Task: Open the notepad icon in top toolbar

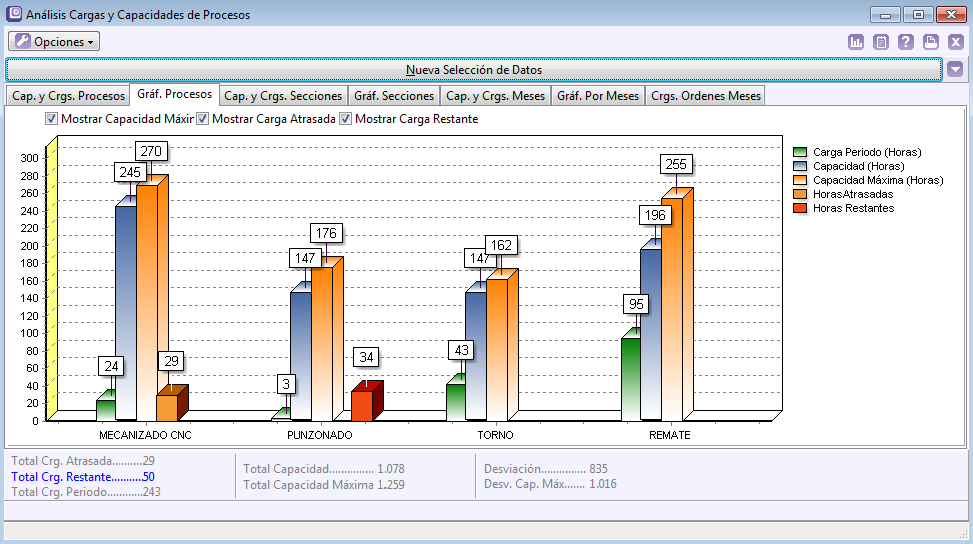Action: click(881, 42)
